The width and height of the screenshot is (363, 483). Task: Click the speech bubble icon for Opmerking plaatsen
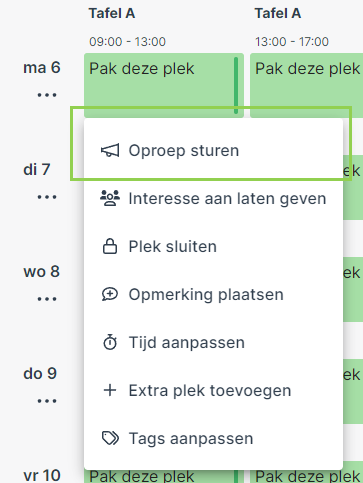click(x=110, y=295)
